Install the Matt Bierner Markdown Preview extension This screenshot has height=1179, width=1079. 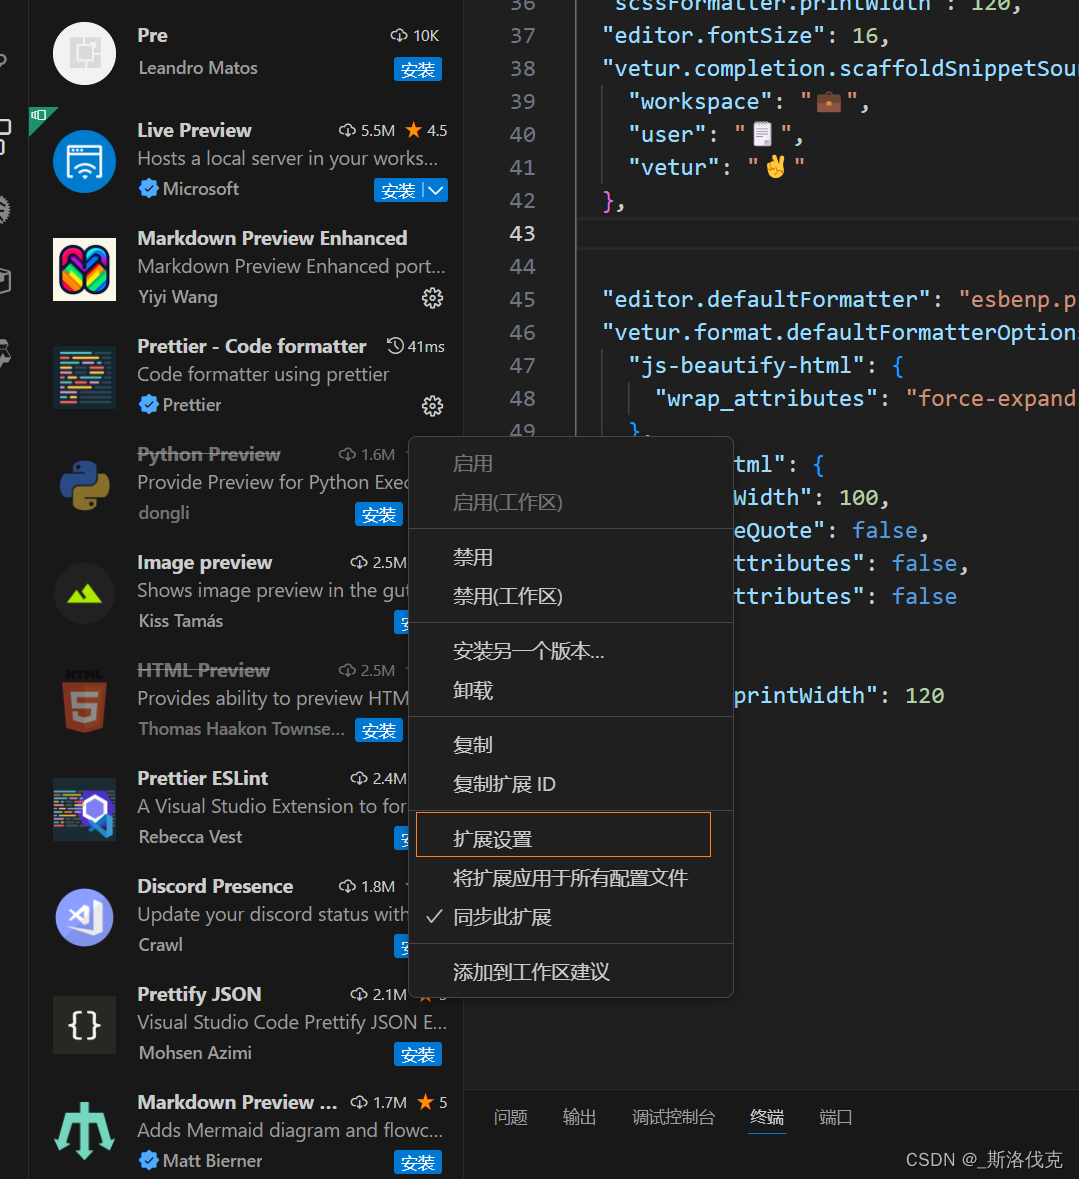(x=418, y=1162)
